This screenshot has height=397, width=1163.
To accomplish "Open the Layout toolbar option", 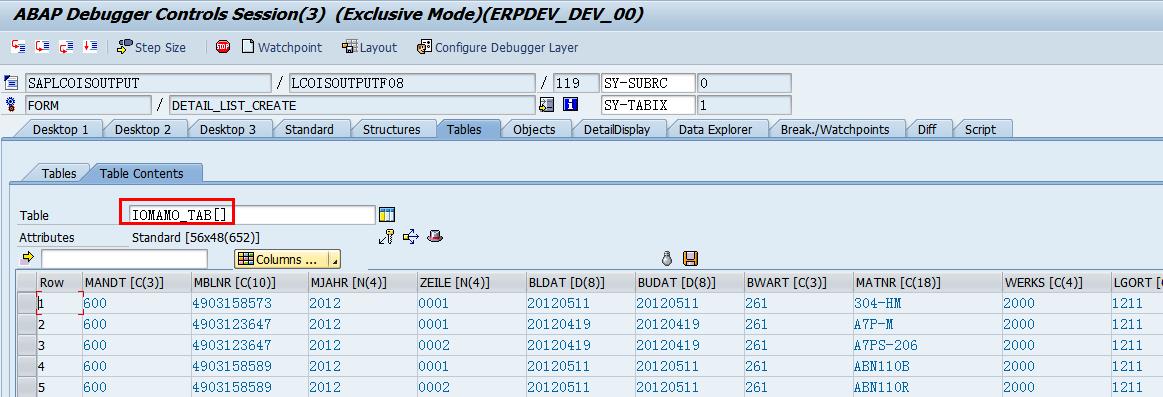I will [x=369, y=47].
